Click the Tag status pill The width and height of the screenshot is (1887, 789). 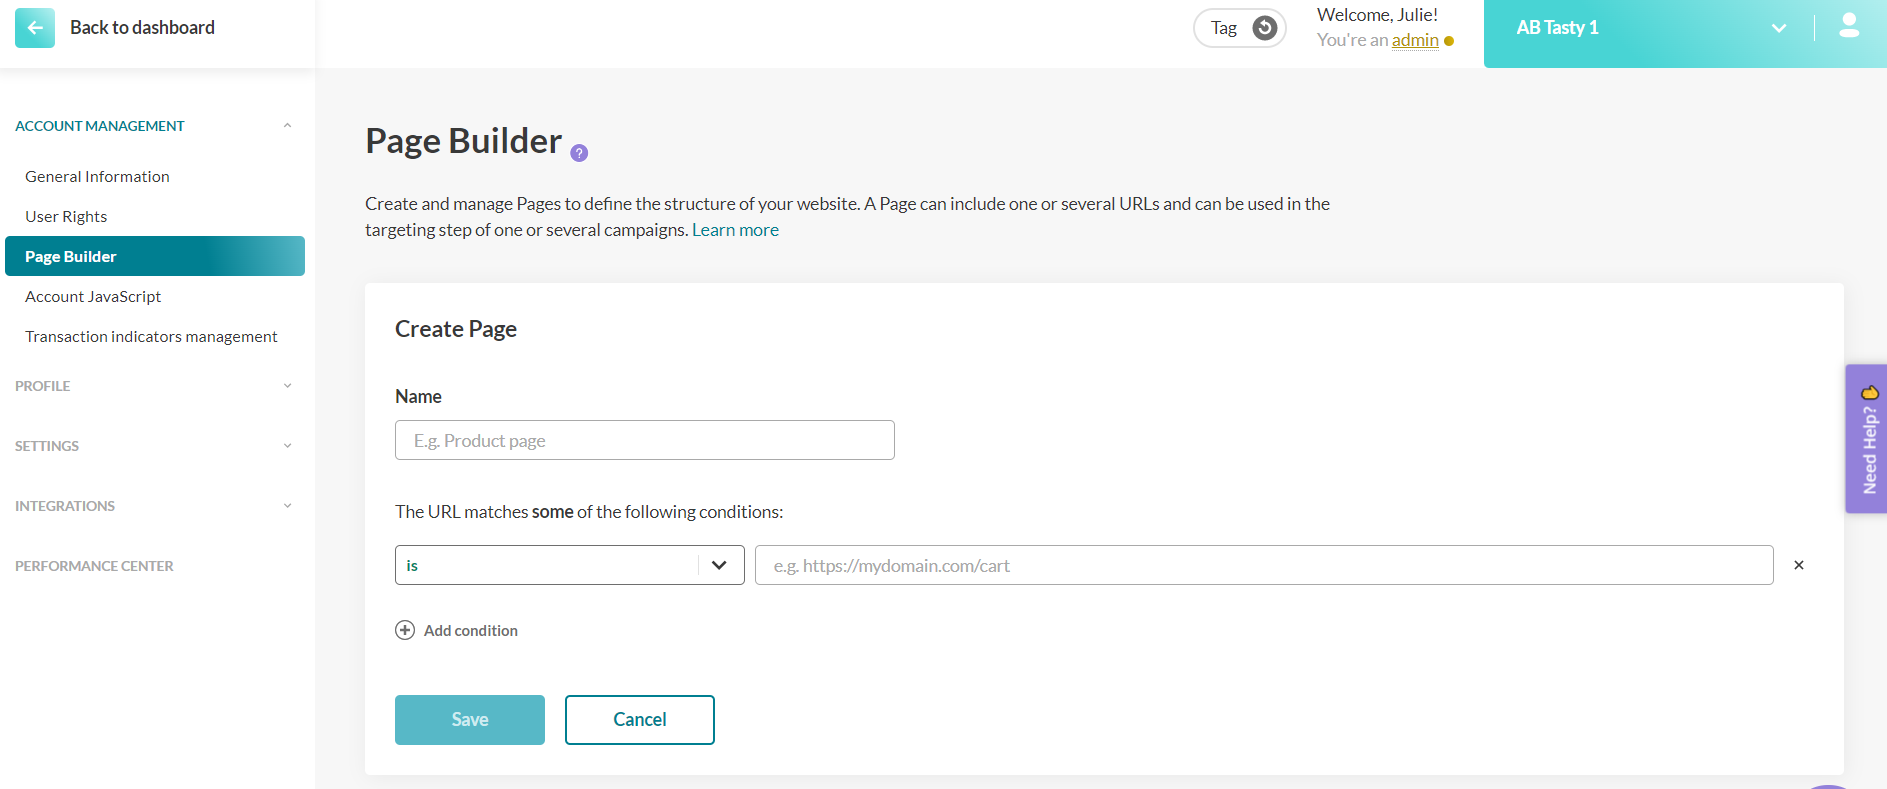1240,28
